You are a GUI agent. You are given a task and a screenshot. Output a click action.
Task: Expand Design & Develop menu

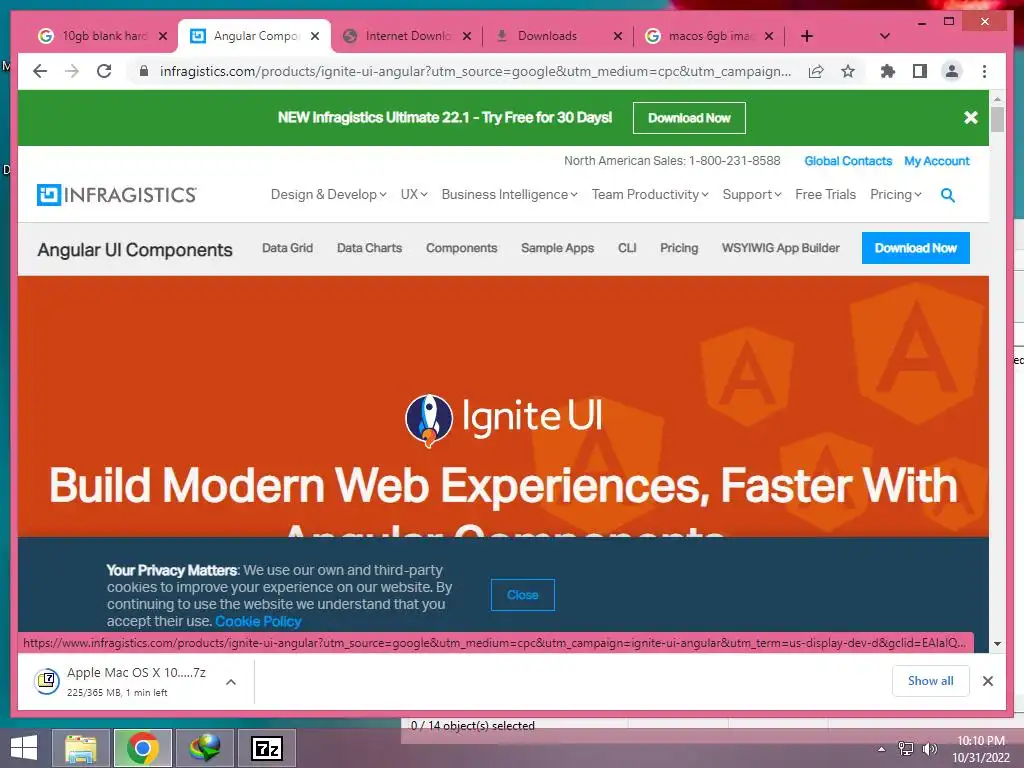328,195
